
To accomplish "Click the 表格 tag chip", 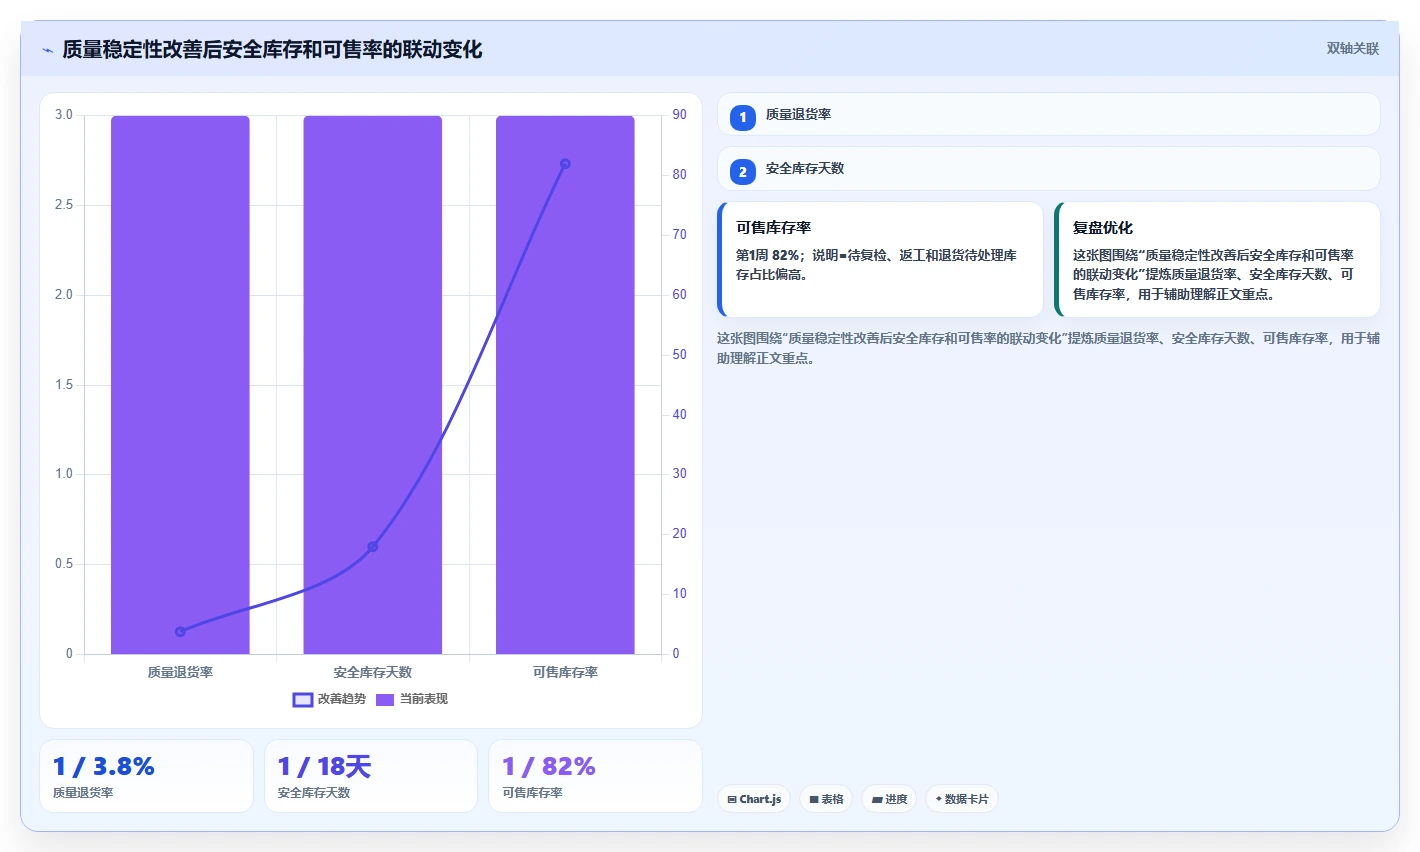I will (826, 799).
